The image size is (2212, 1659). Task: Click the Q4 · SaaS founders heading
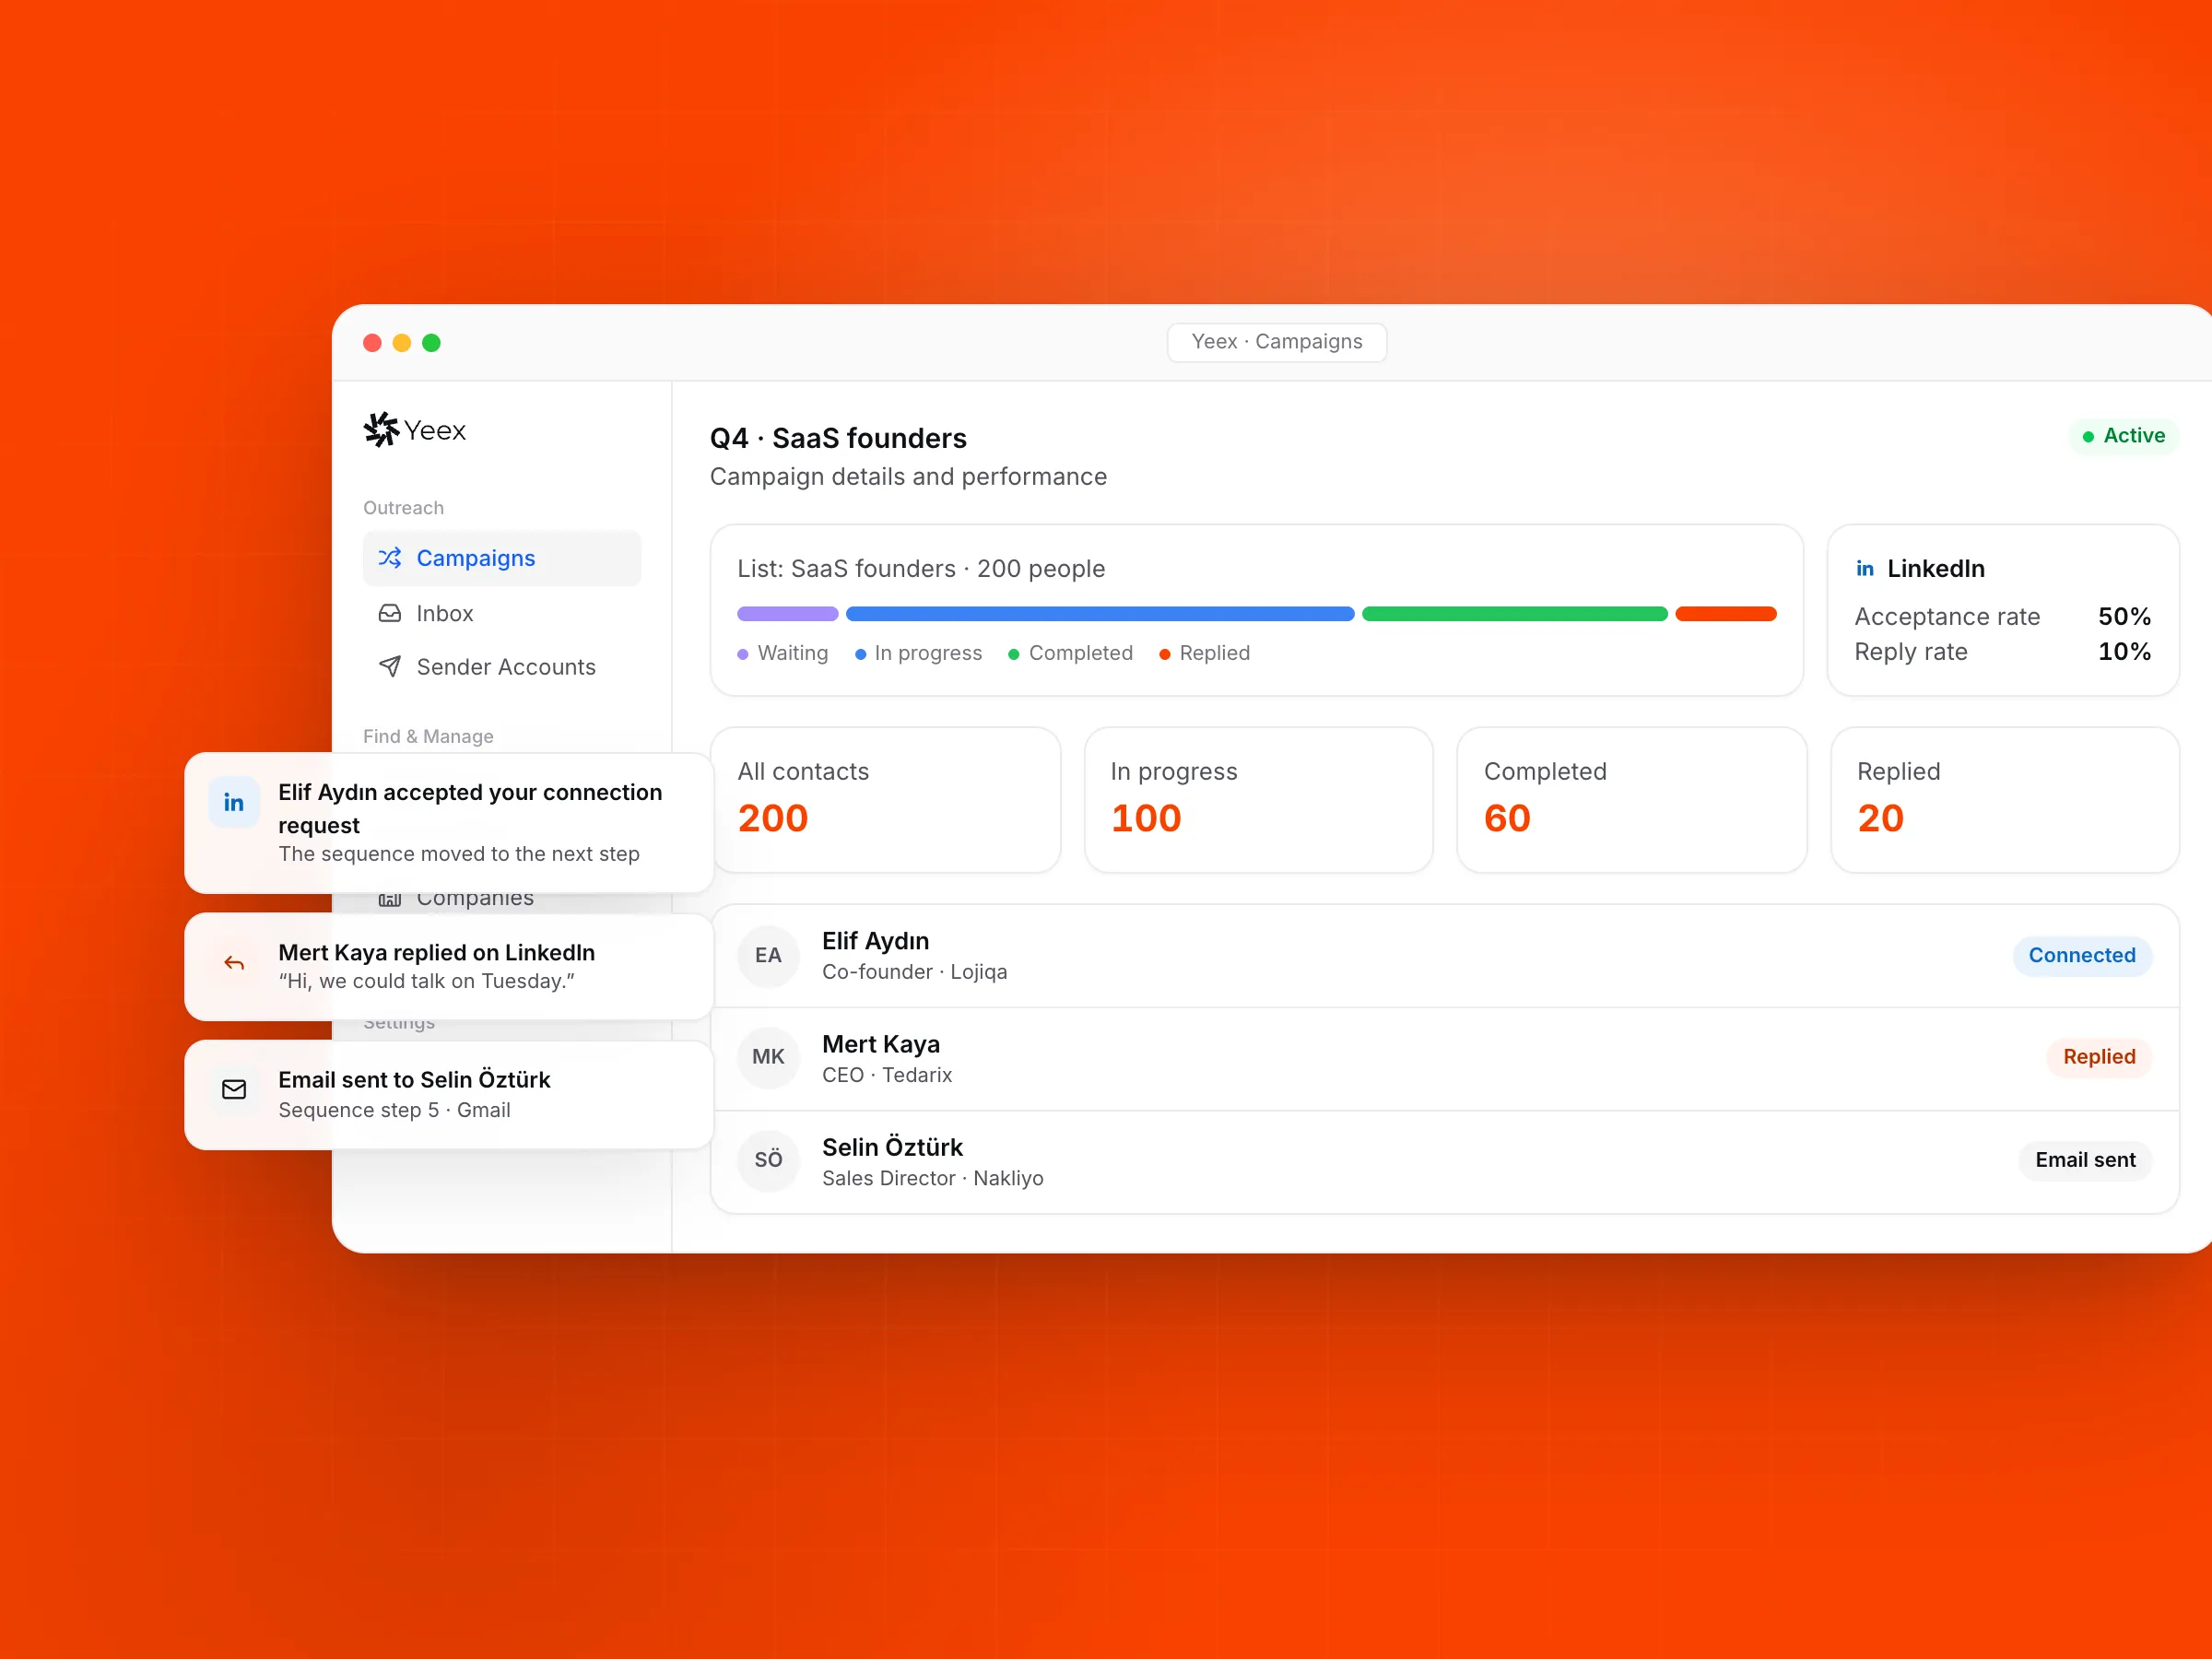pos(838,438)
